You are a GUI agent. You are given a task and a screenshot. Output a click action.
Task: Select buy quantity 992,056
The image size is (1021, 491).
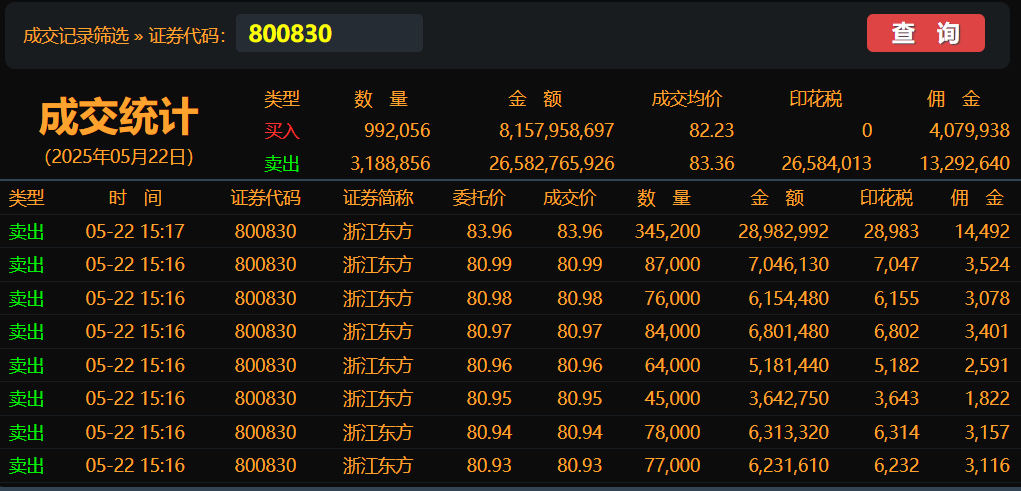tap(397, 131)
